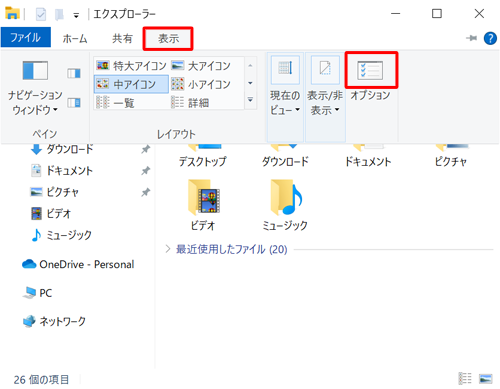Click the 最近使用したファイル (20) heading
This screenshot has height=389, width=500.
click(x=231, y=249)
